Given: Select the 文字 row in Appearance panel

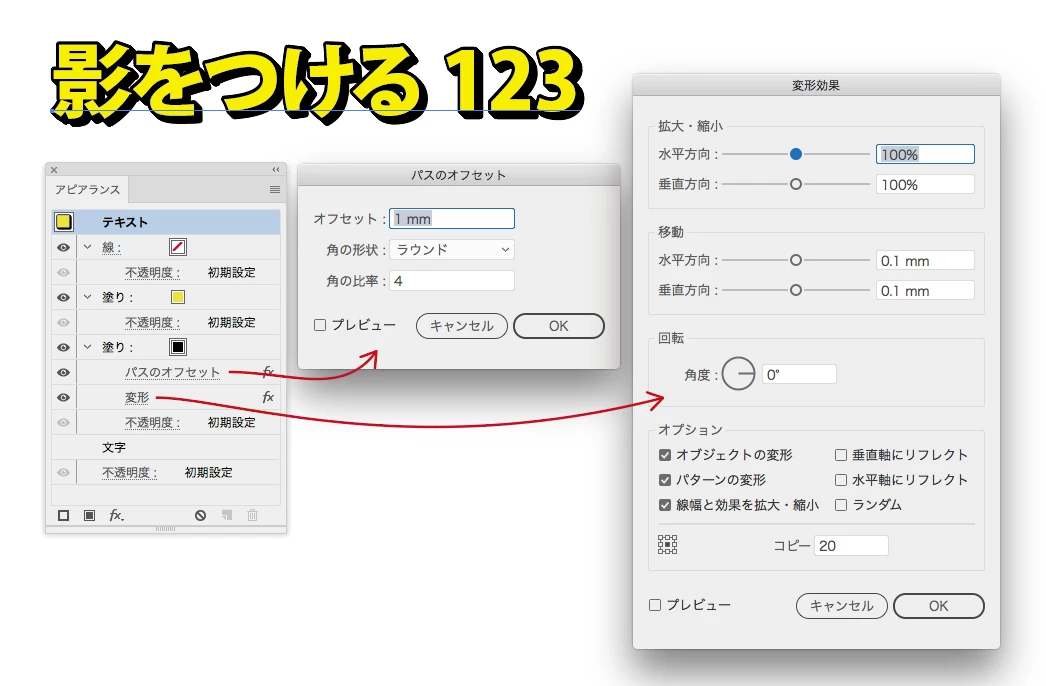Looking at the screenshot, I should 166,447.
